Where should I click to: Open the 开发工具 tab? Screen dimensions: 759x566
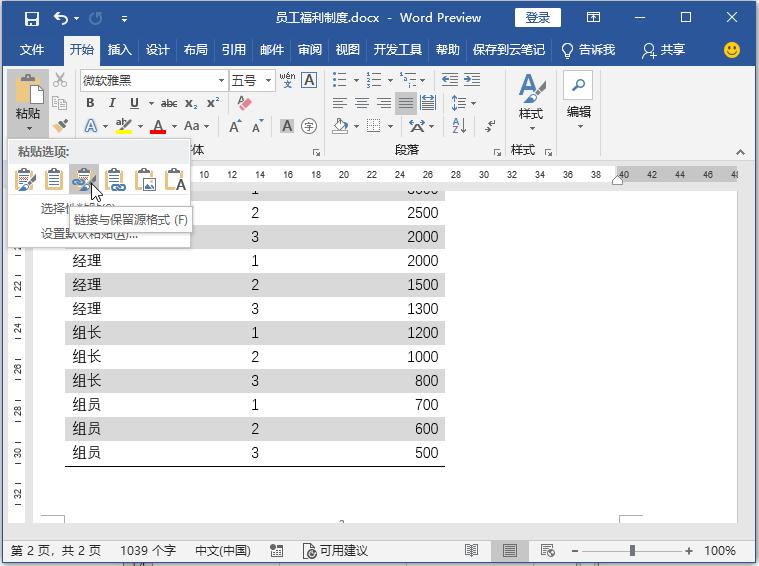[x=397, y=49]
